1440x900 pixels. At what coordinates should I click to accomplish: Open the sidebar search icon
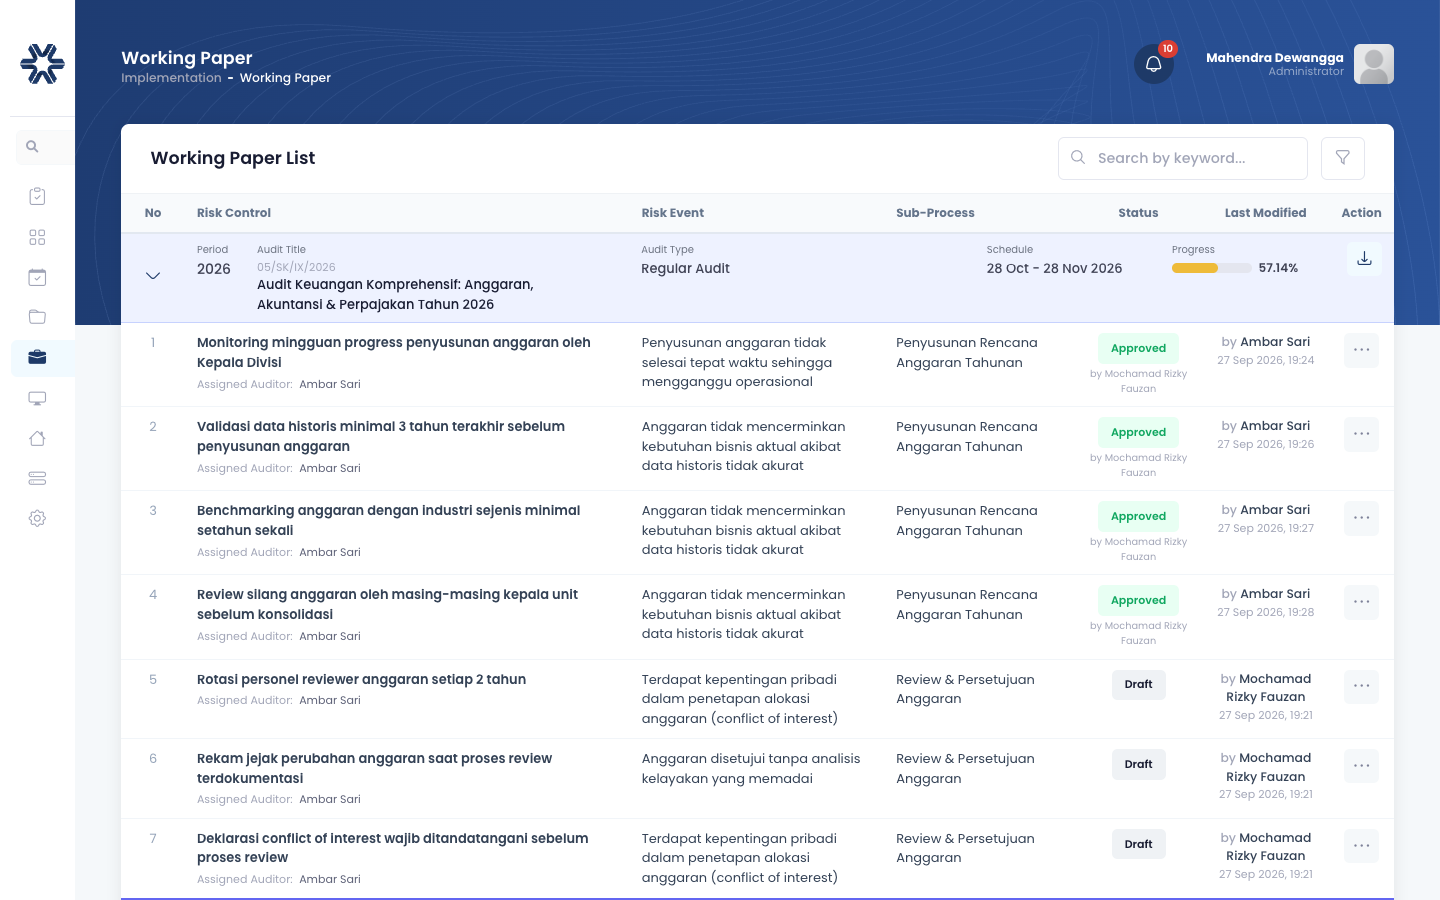point(32,147)
